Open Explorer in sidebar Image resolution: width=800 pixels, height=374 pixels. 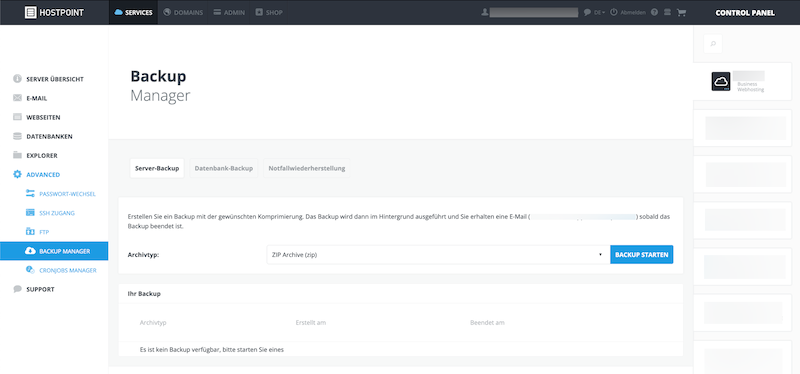[42, 156]
